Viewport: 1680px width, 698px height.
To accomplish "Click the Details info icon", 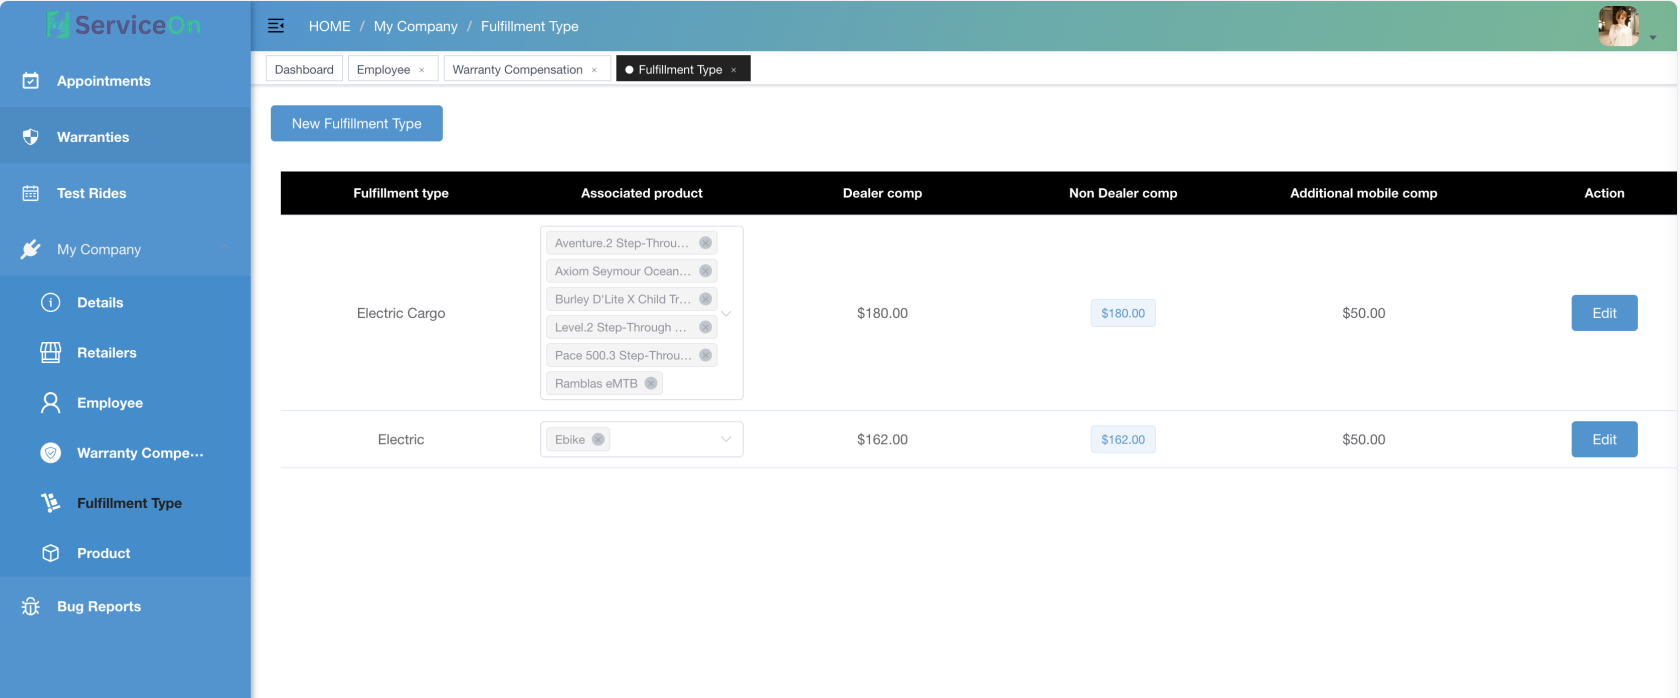I will [50, 302].
